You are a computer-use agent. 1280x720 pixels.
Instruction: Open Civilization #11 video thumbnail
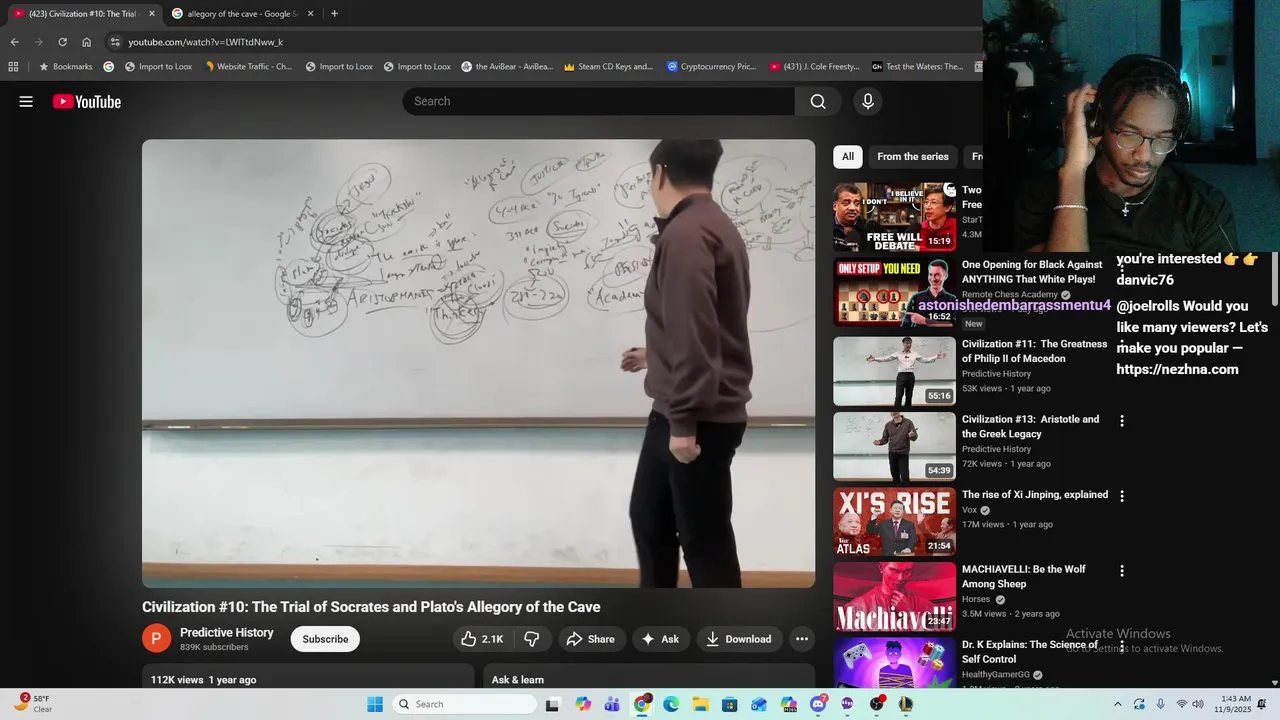[894, 371]
